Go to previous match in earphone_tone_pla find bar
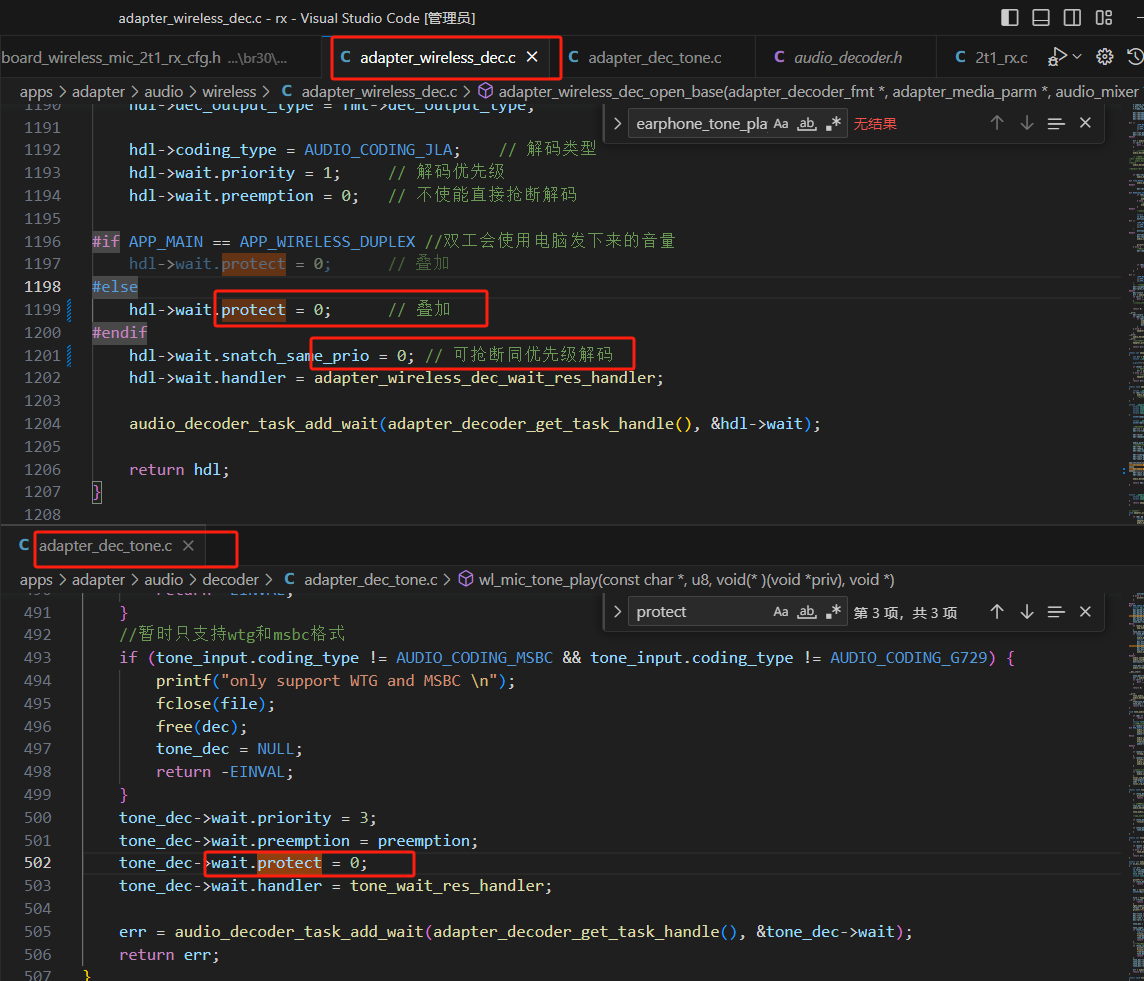Viewport: 1144px width, 981px height. (x=997, y=123)
